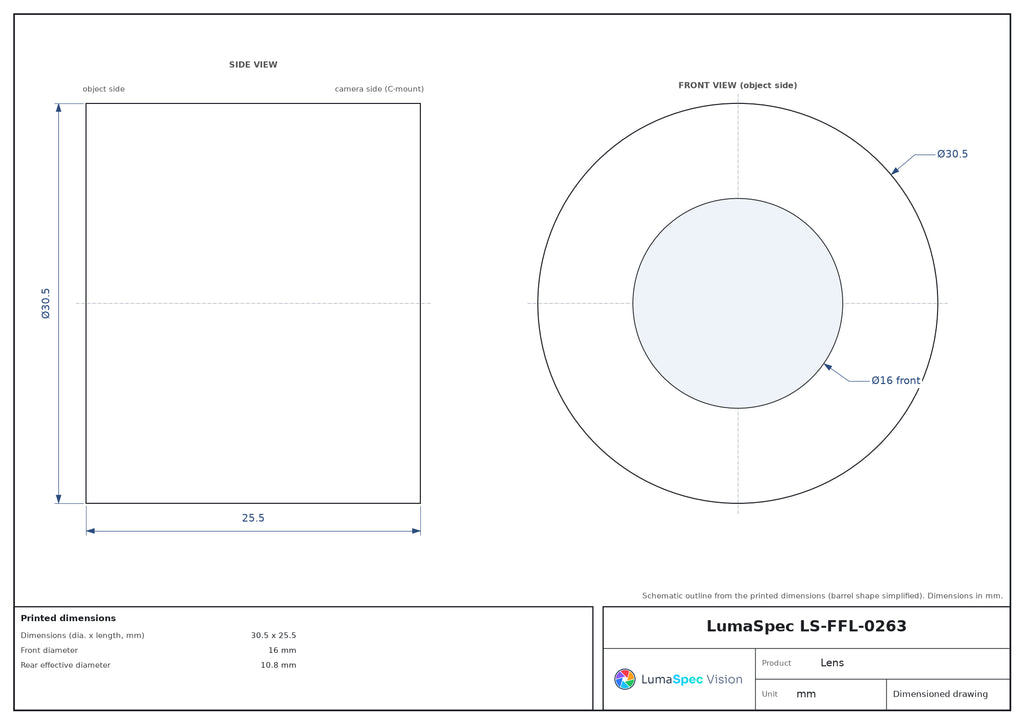Click the 'LumaSpec Vision' brand name text
Image resolution: width=1024 pixels, height=724 pixels.
pyautogui.click(x=692, y=680)
